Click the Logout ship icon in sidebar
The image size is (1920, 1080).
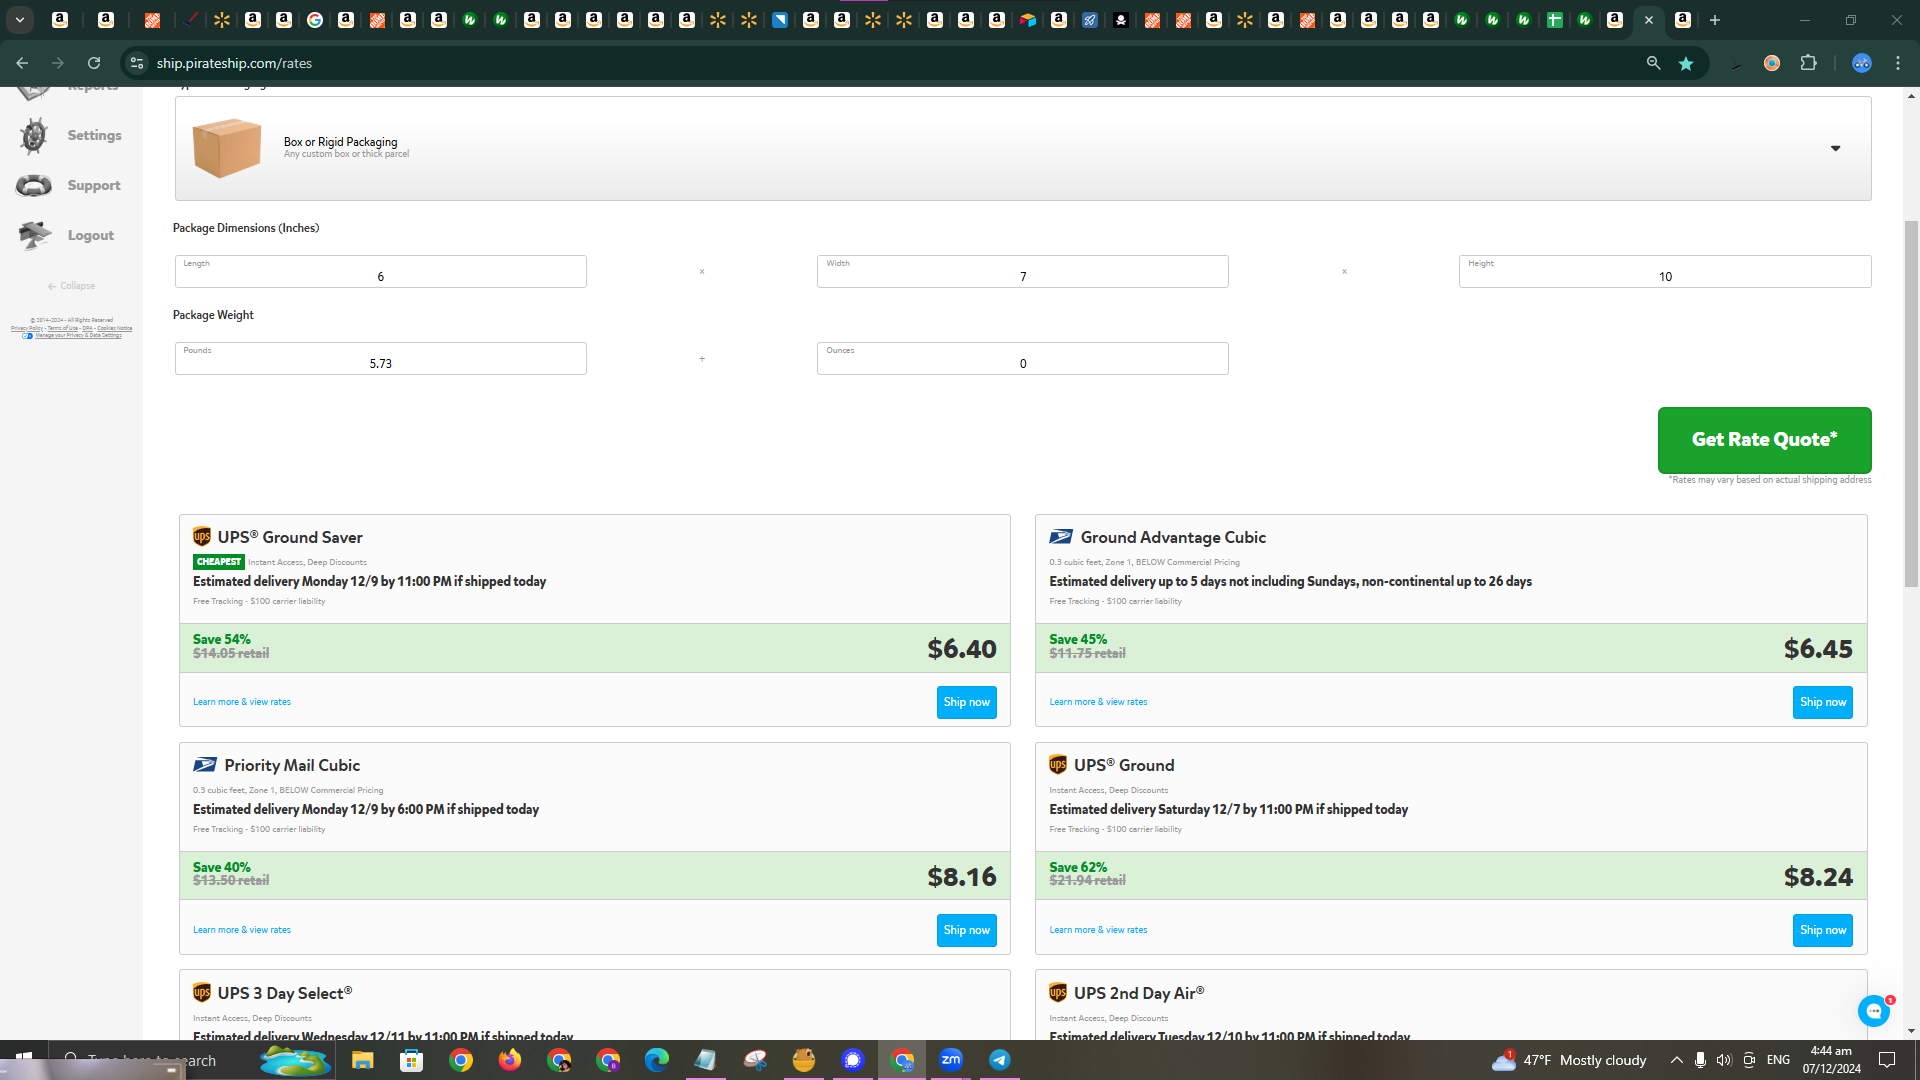34,236
